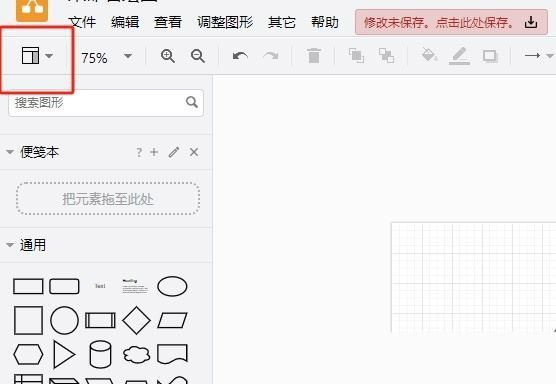Select the rectangle shape
Image resolution: width=556 pixels, height=384 pixels.
(28, 286)
